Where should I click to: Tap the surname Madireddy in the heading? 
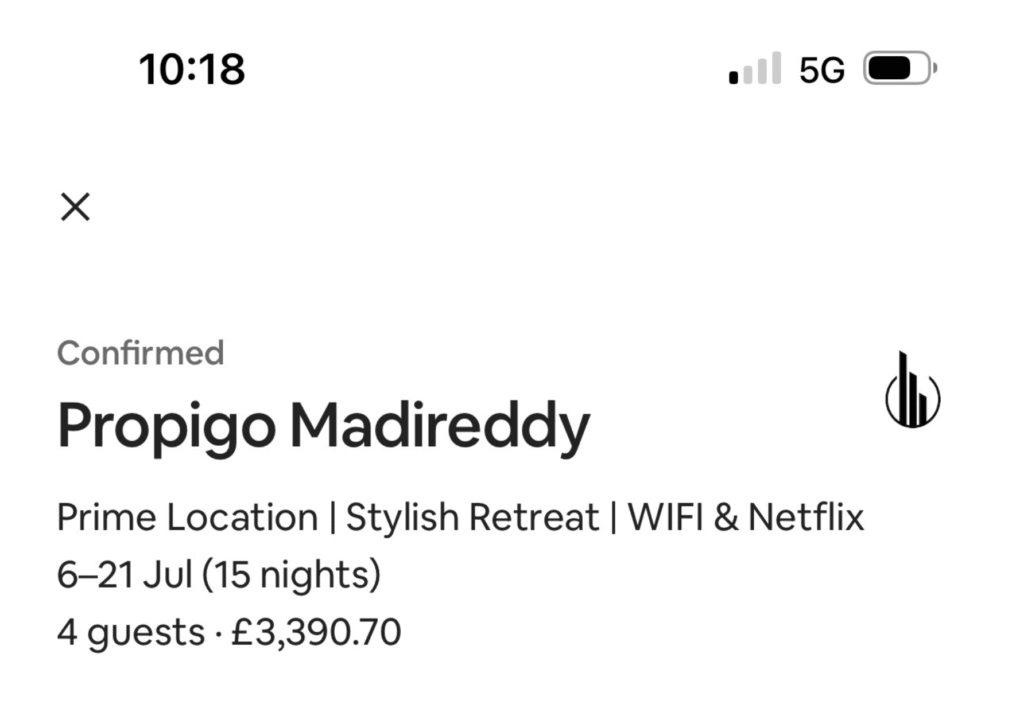440,426
